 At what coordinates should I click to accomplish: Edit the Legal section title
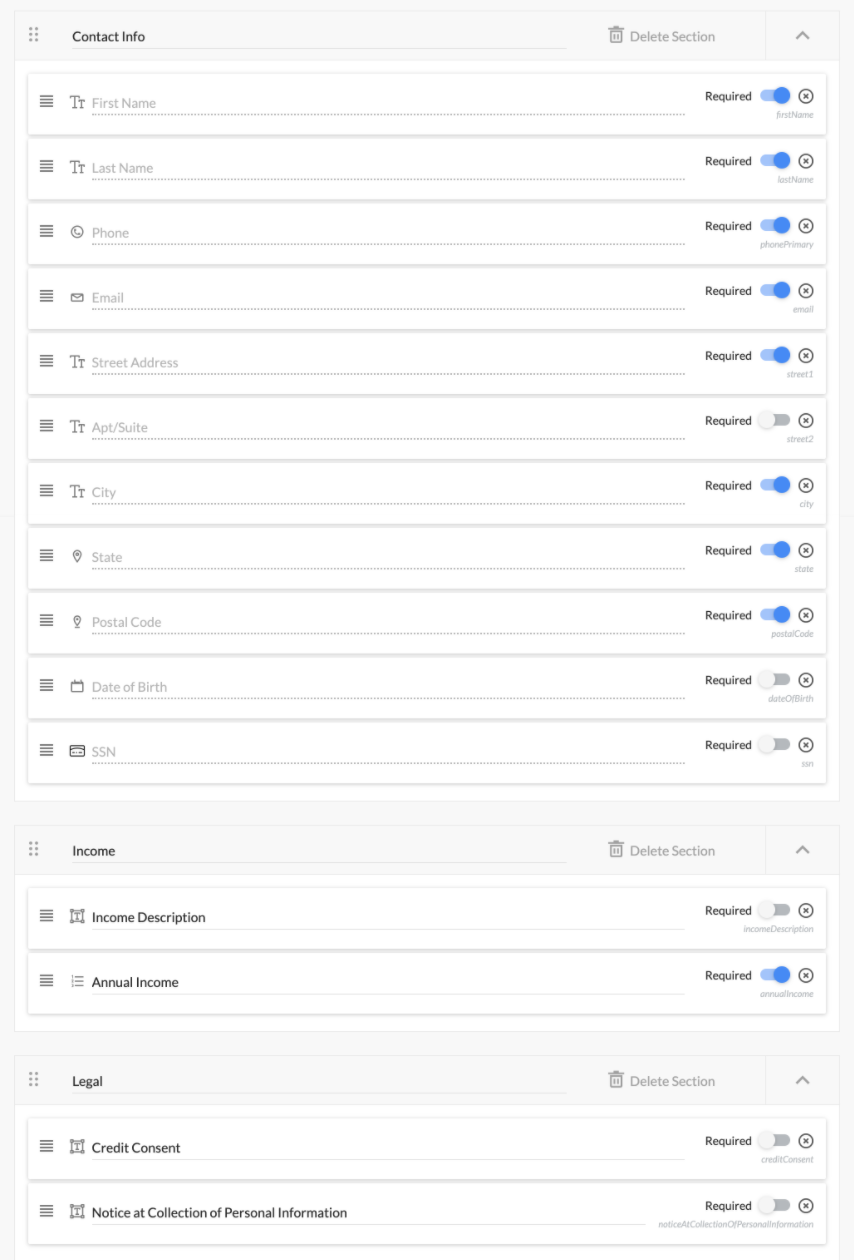[x=318, y=1081]
